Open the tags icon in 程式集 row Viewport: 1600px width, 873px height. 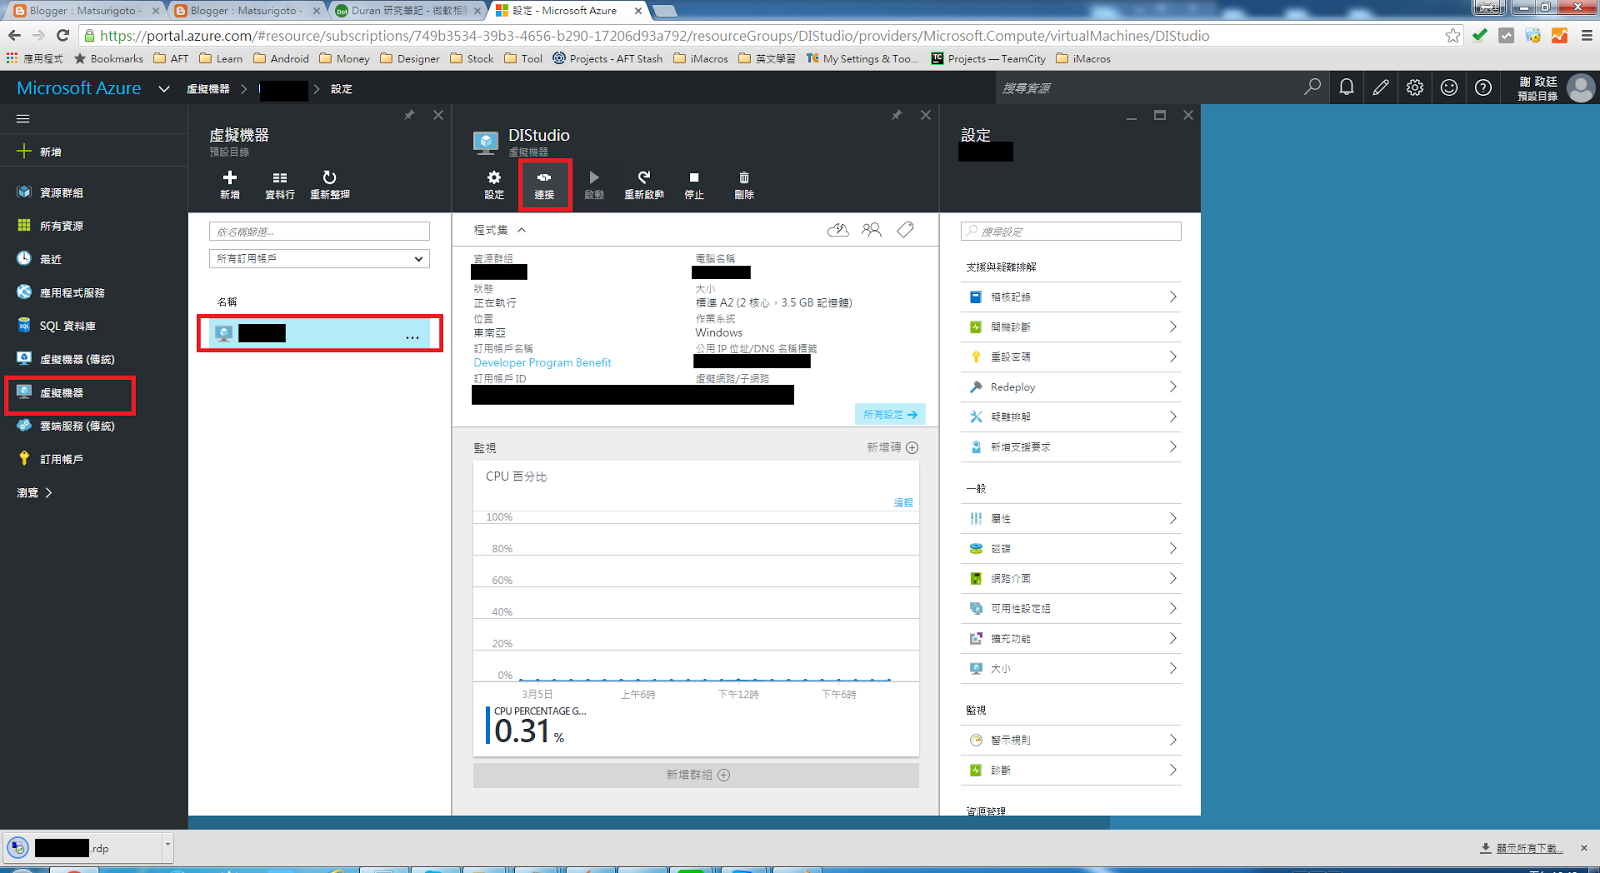coord(905,230)
